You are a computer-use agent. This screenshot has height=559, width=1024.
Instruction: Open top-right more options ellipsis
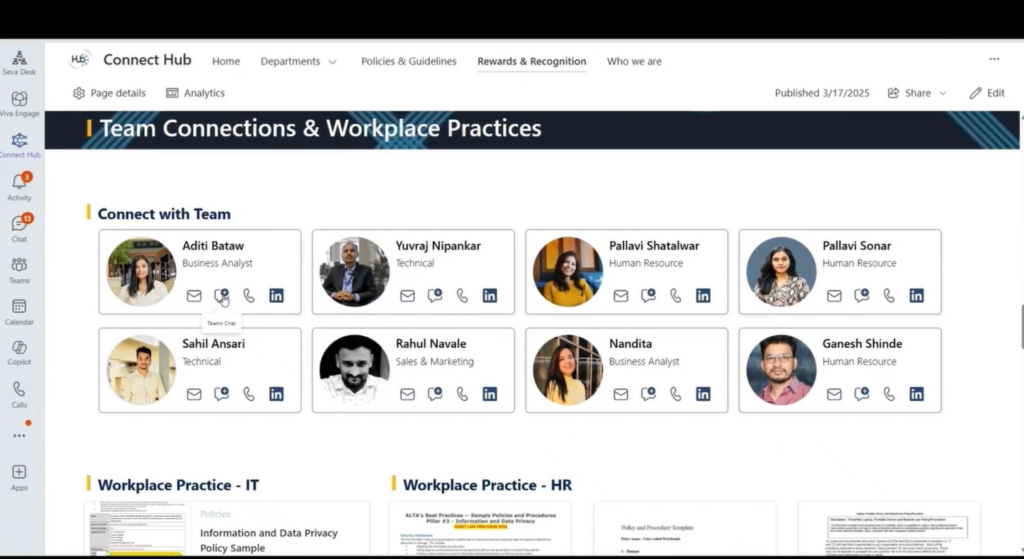(x=994, y=59)
